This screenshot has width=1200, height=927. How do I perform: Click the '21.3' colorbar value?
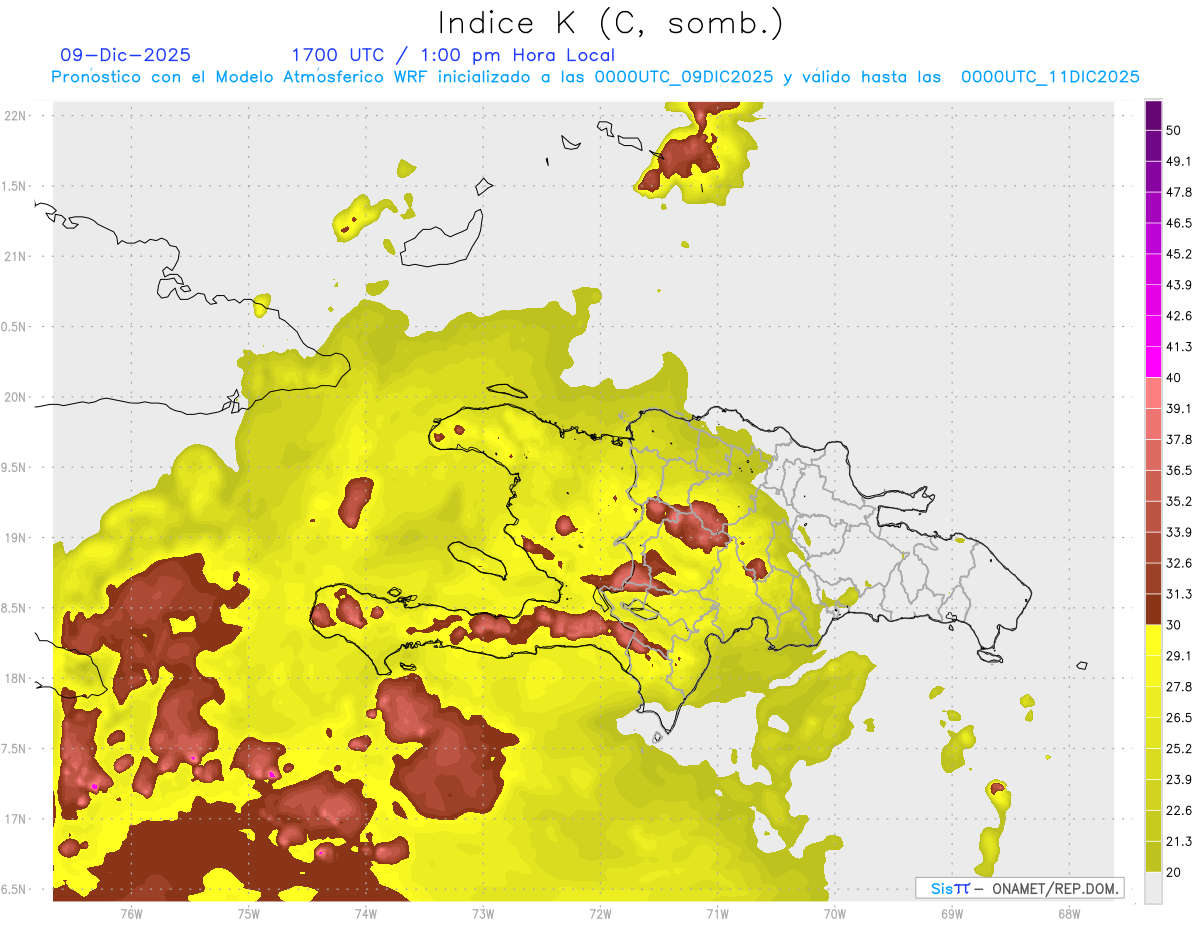(1178, 841)
